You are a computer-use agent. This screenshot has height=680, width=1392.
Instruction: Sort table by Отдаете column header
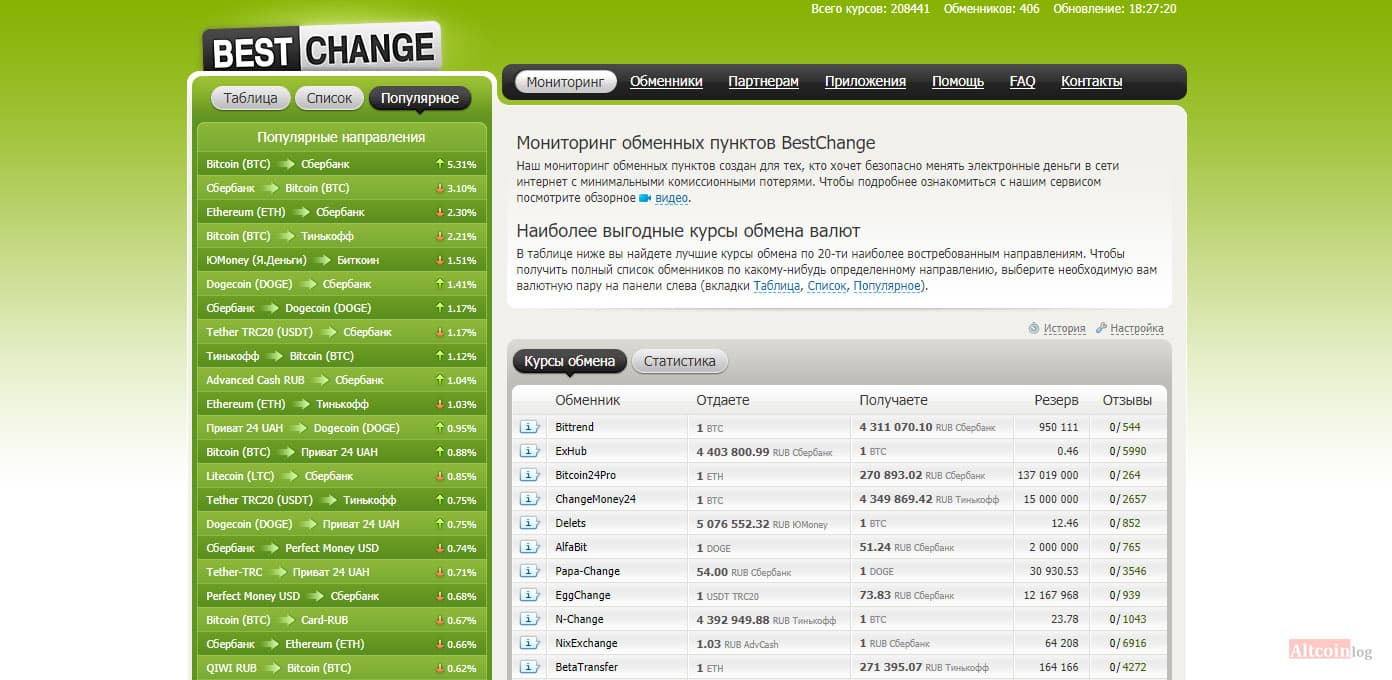[723, 400]
